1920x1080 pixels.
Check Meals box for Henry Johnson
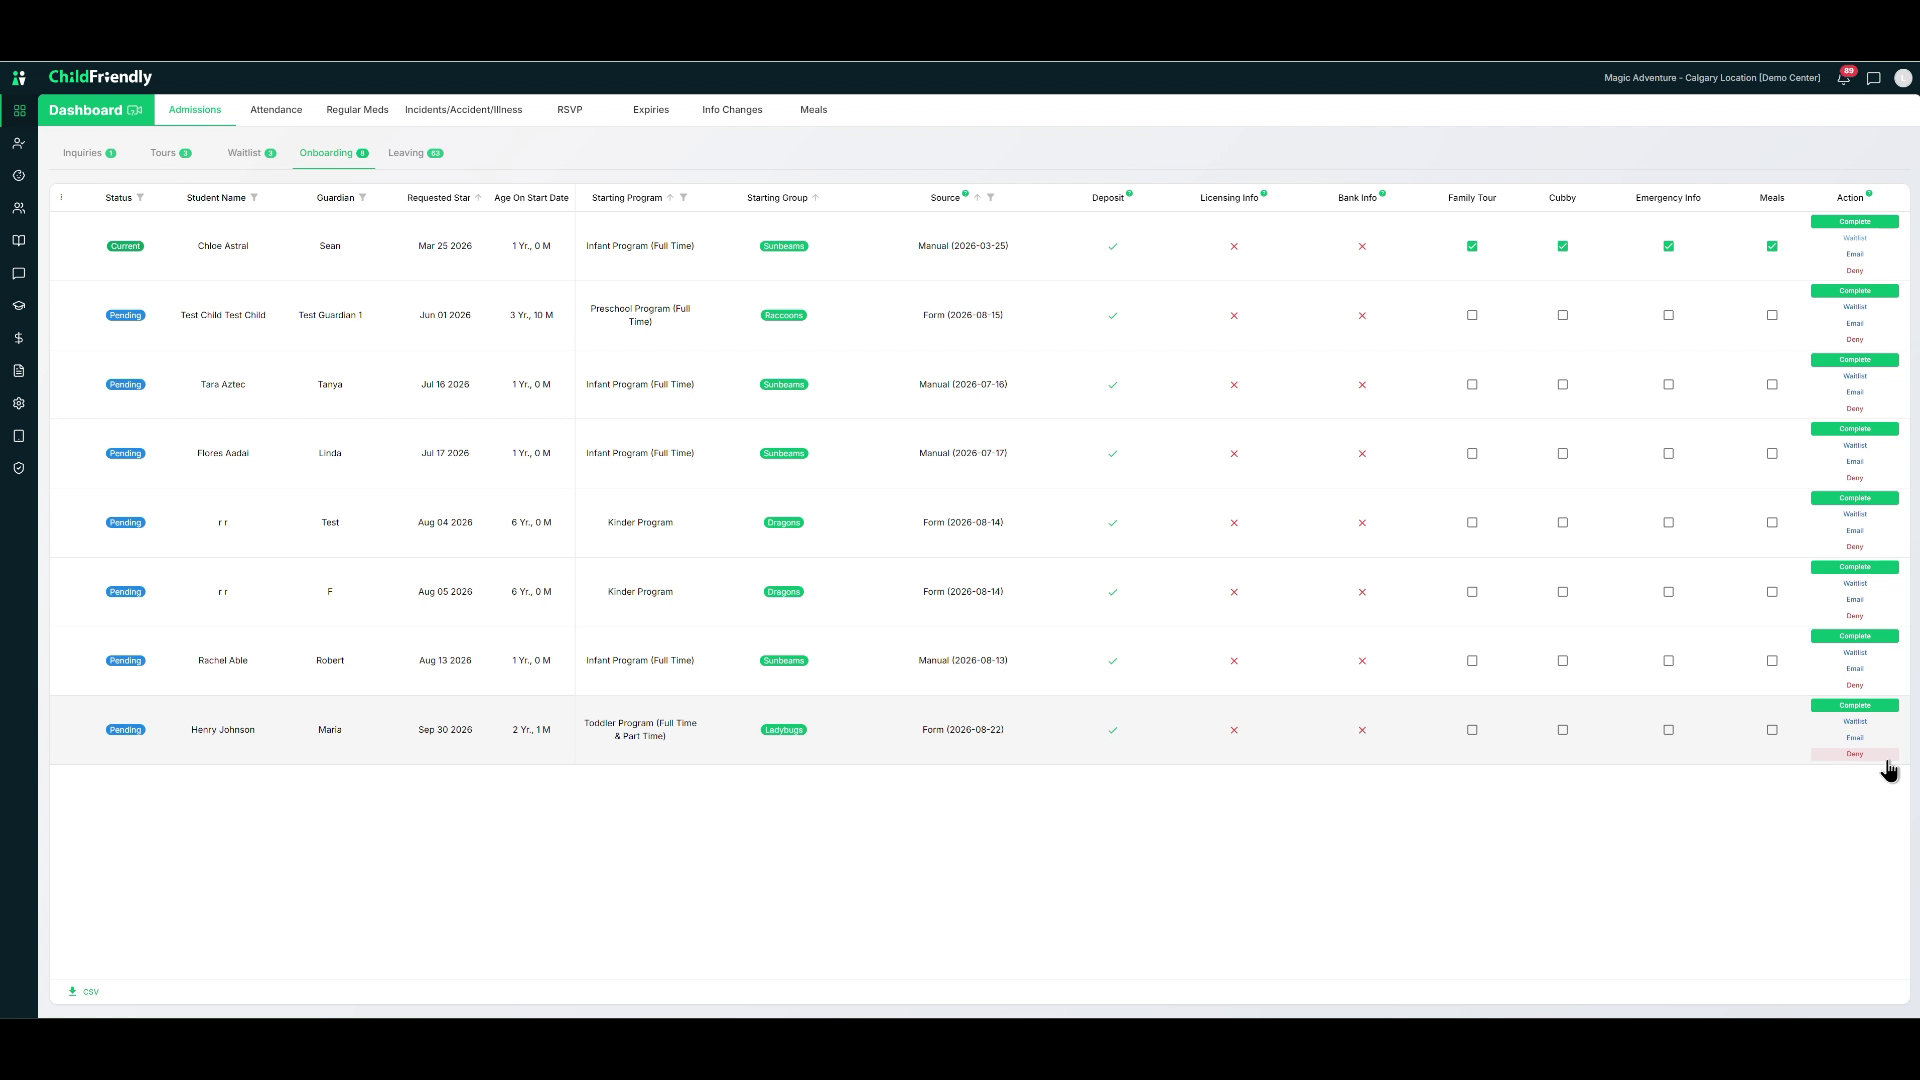coord(1772,730)
